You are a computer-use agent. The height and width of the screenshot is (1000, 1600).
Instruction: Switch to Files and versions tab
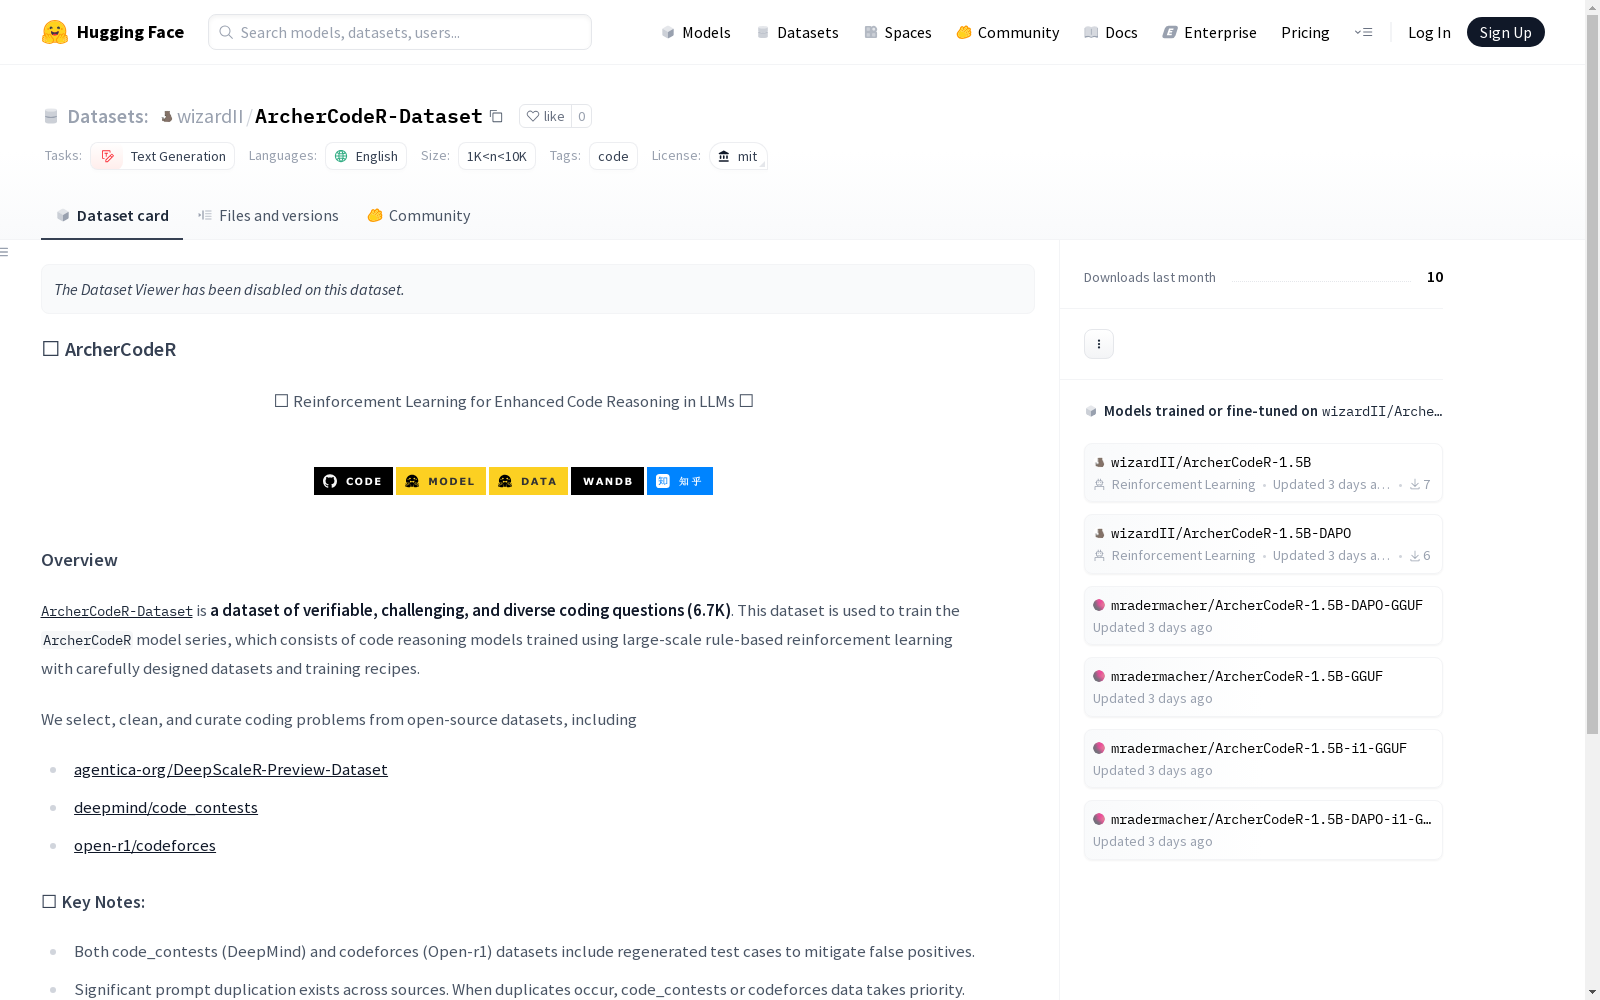(x=268, y=216)
